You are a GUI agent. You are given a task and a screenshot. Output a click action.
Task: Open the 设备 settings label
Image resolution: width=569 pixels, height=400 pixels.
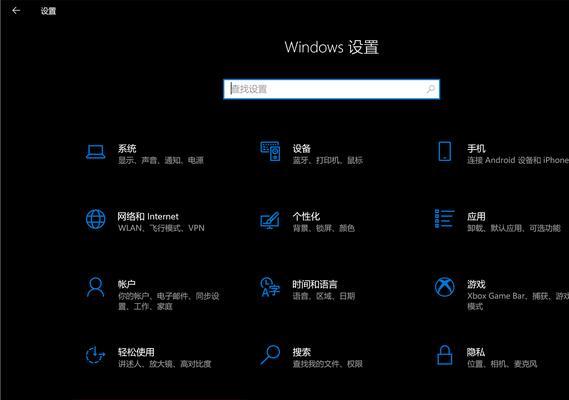click(x=302, y=148)
